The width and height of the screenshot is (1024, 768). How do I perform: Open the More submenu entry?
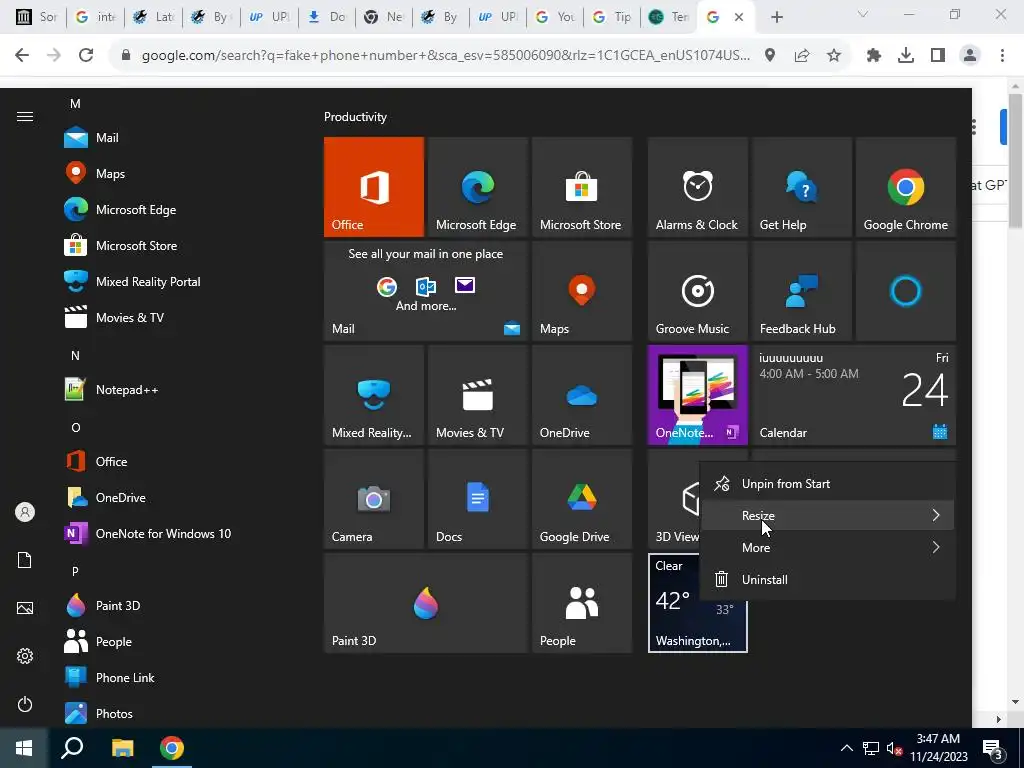(x=827, y=547)
